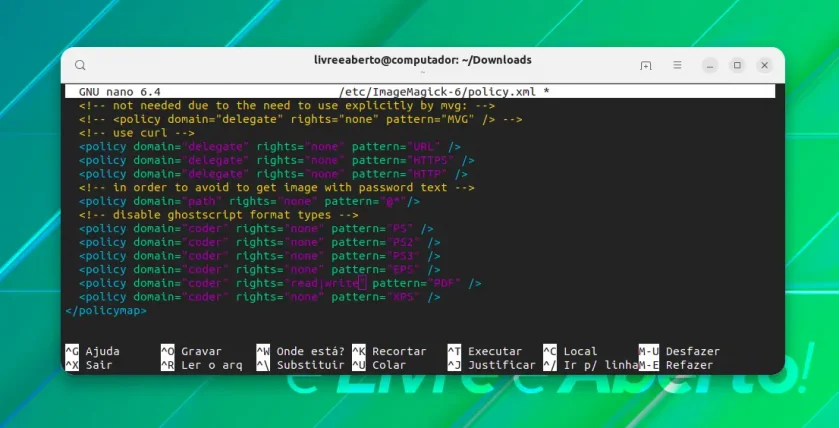Click the ^/ Ir p/ linha shortcut

click(x=590, y=365)
